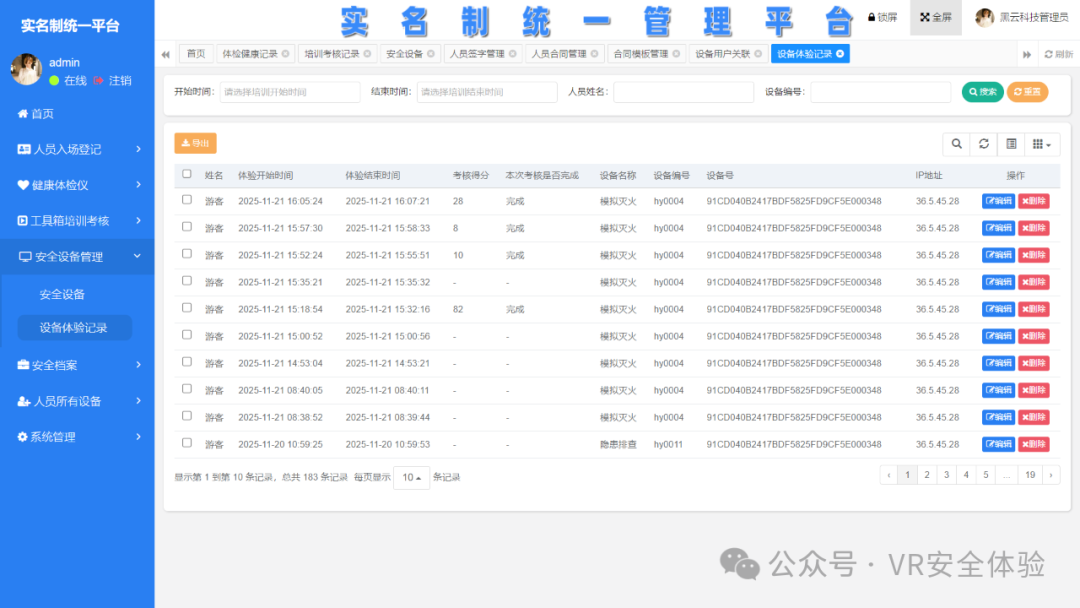Expand 安全档案 sidebar menu
Screen dimensions: 1080x608
coord(77,365)
